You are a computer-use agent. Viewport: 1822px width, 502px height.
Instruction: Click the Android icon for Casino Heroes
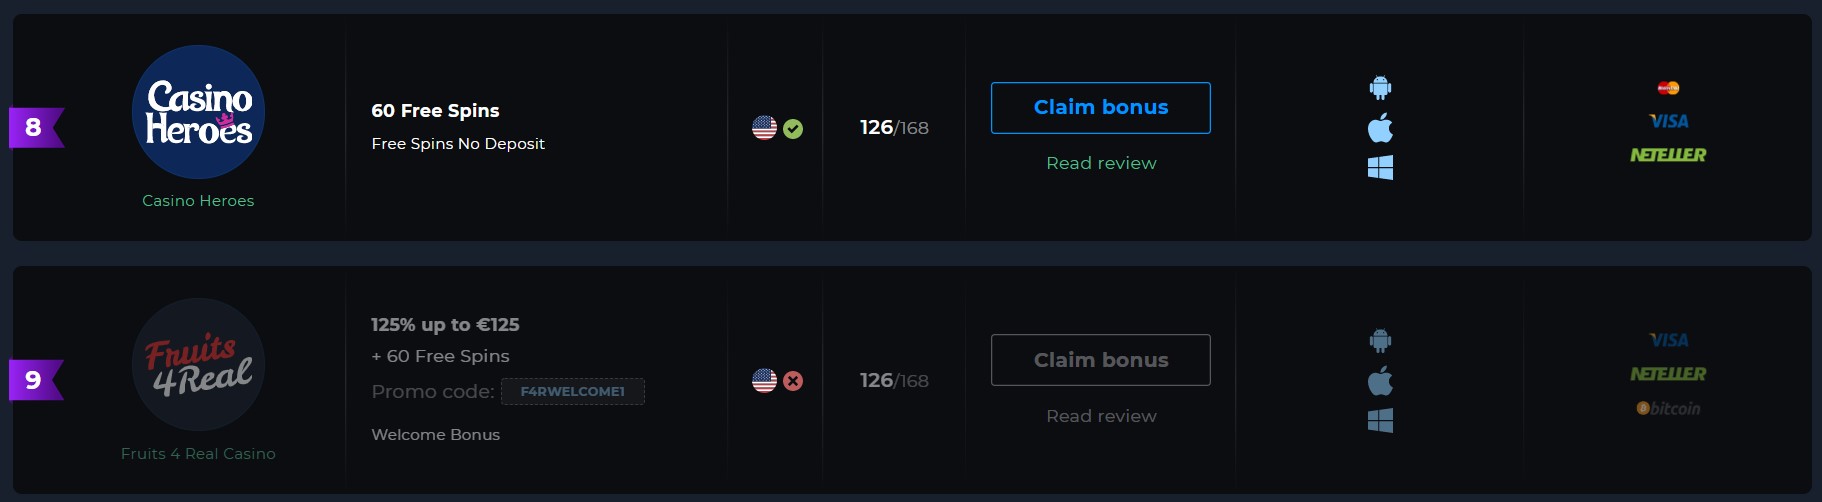(1380, 88)
